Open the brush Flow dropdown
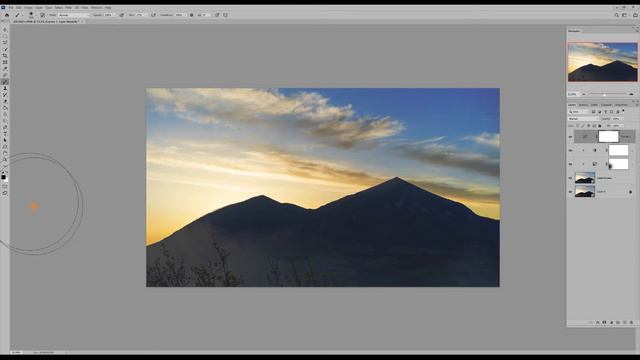The height and width of the screenshot is (360, 640). point(140,15)
